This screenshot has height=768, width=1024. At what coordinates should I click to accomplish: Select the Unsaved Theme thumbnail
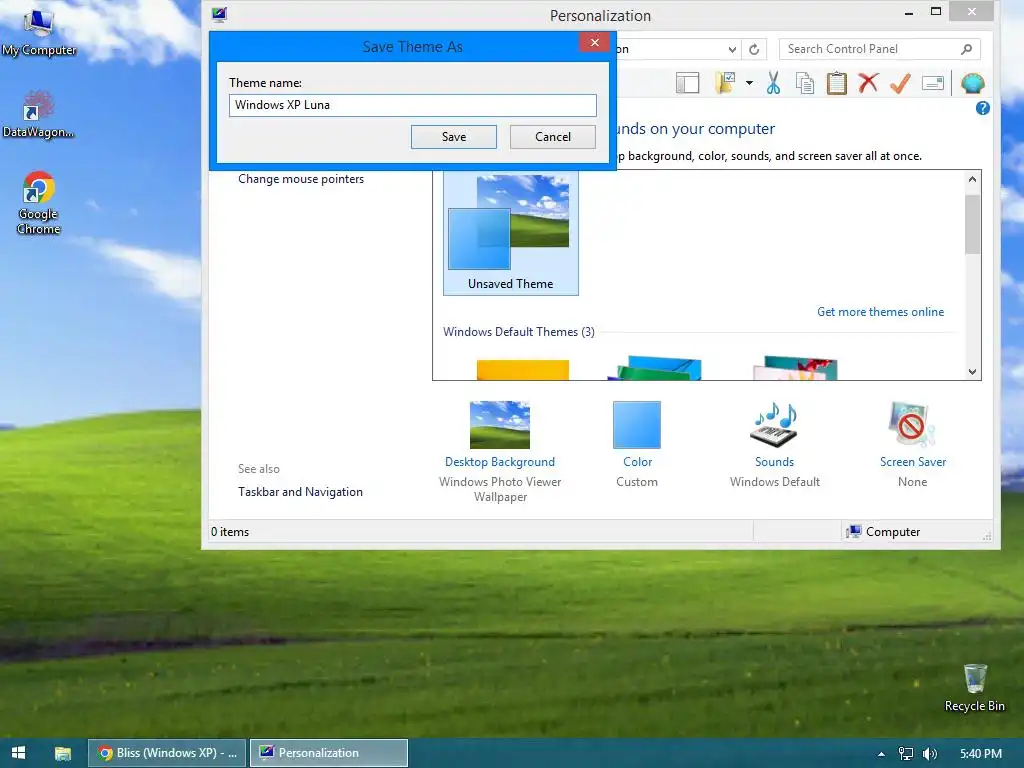pos(510,232)
